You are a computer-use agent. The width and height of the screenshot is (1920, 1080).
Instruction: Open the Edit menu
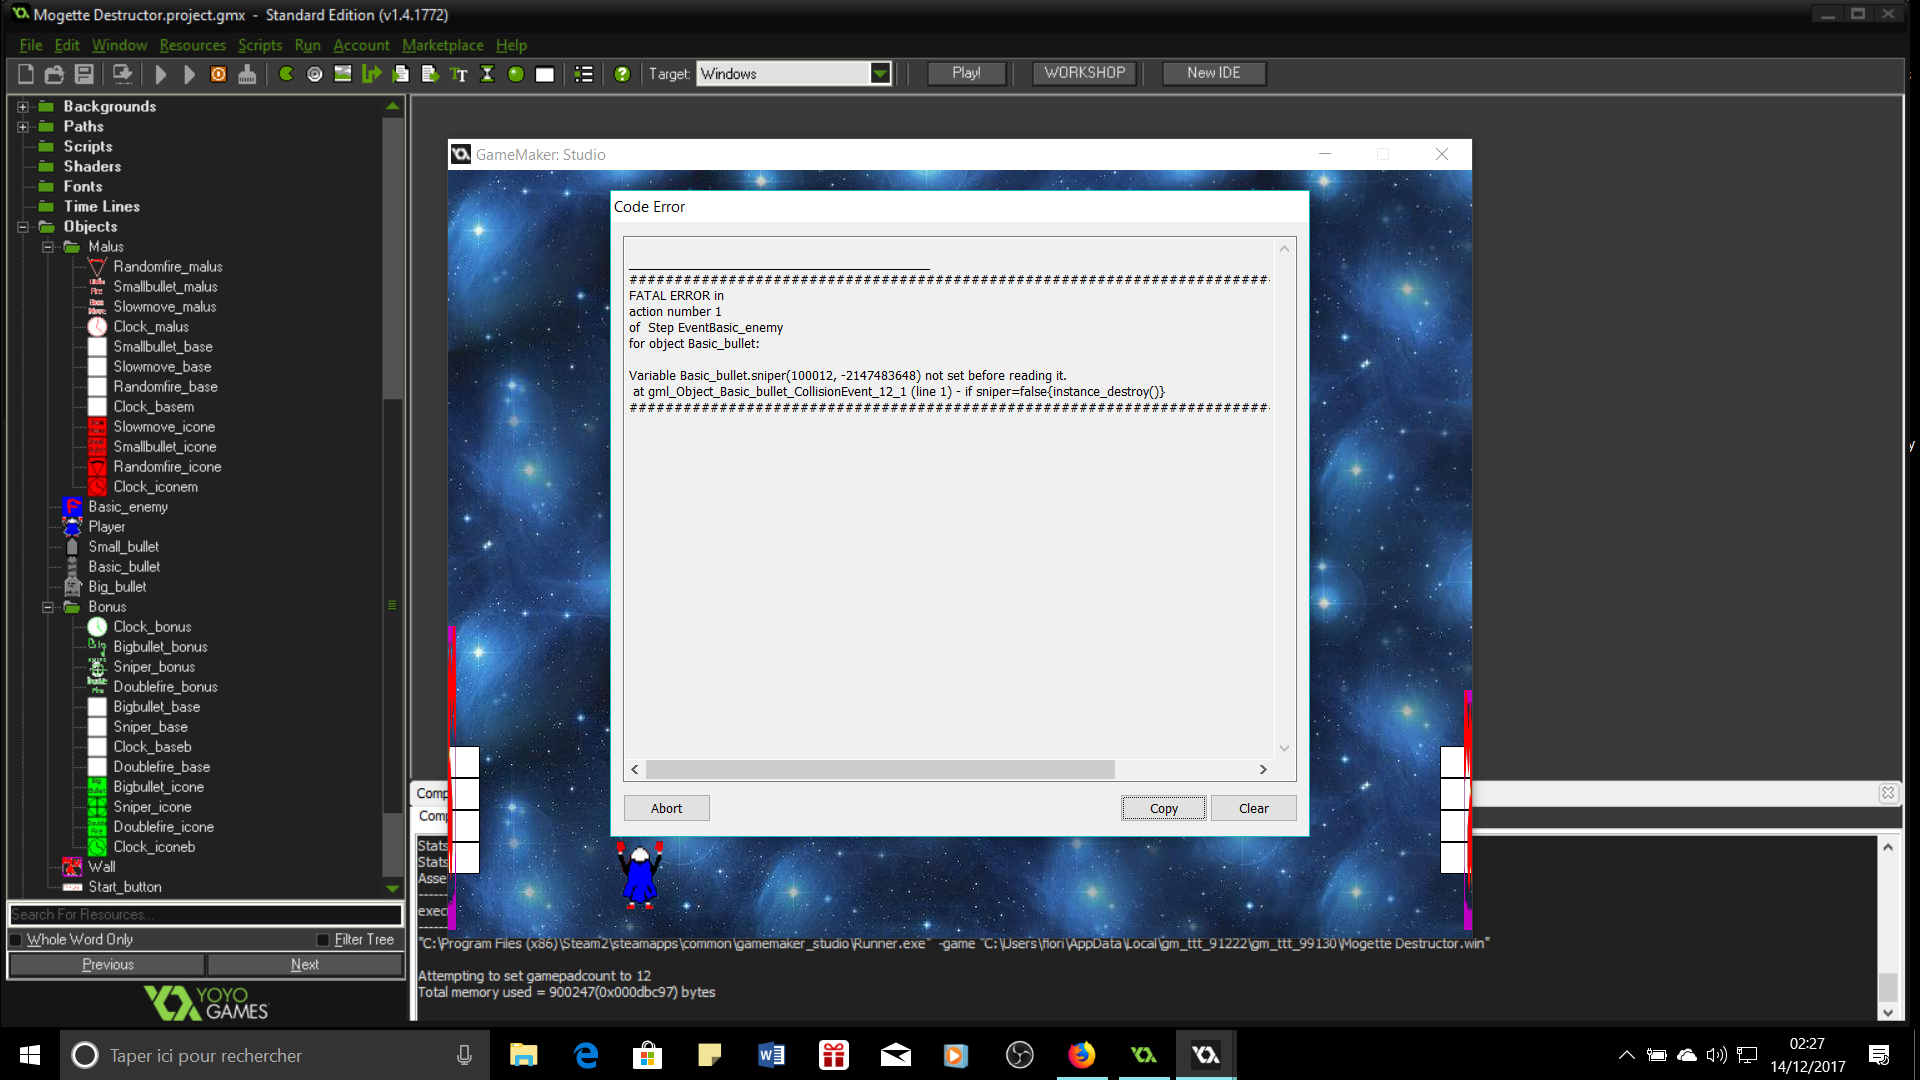click(67, 45)
